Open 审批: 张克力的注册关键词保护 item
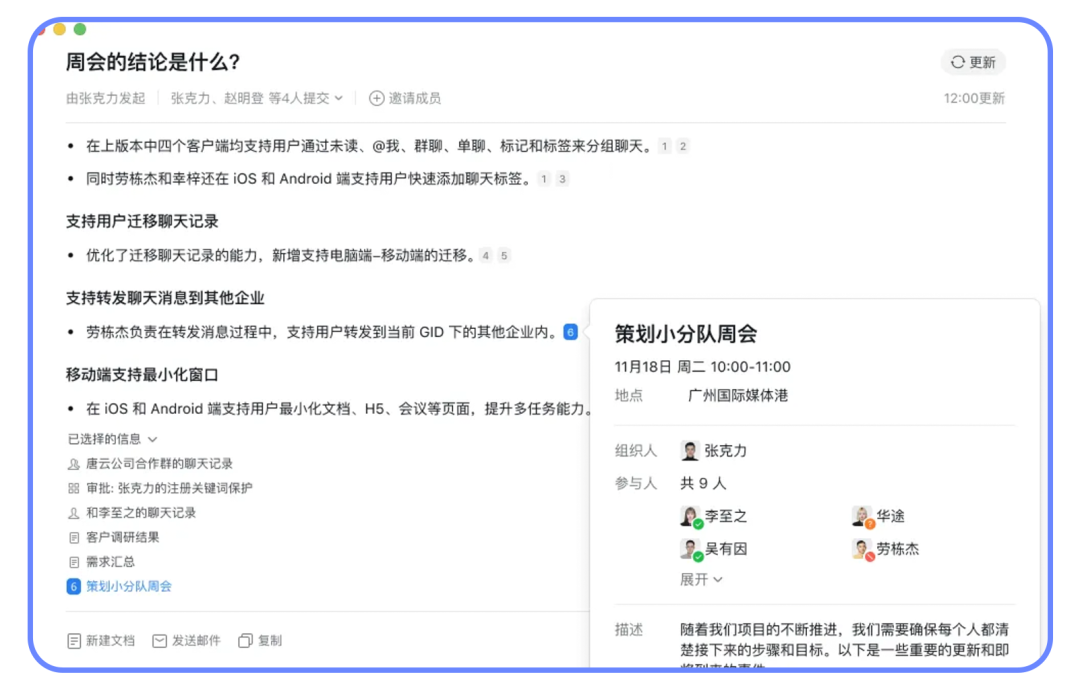This screenshot has height=689, width=1080. [x=168, y=488]
